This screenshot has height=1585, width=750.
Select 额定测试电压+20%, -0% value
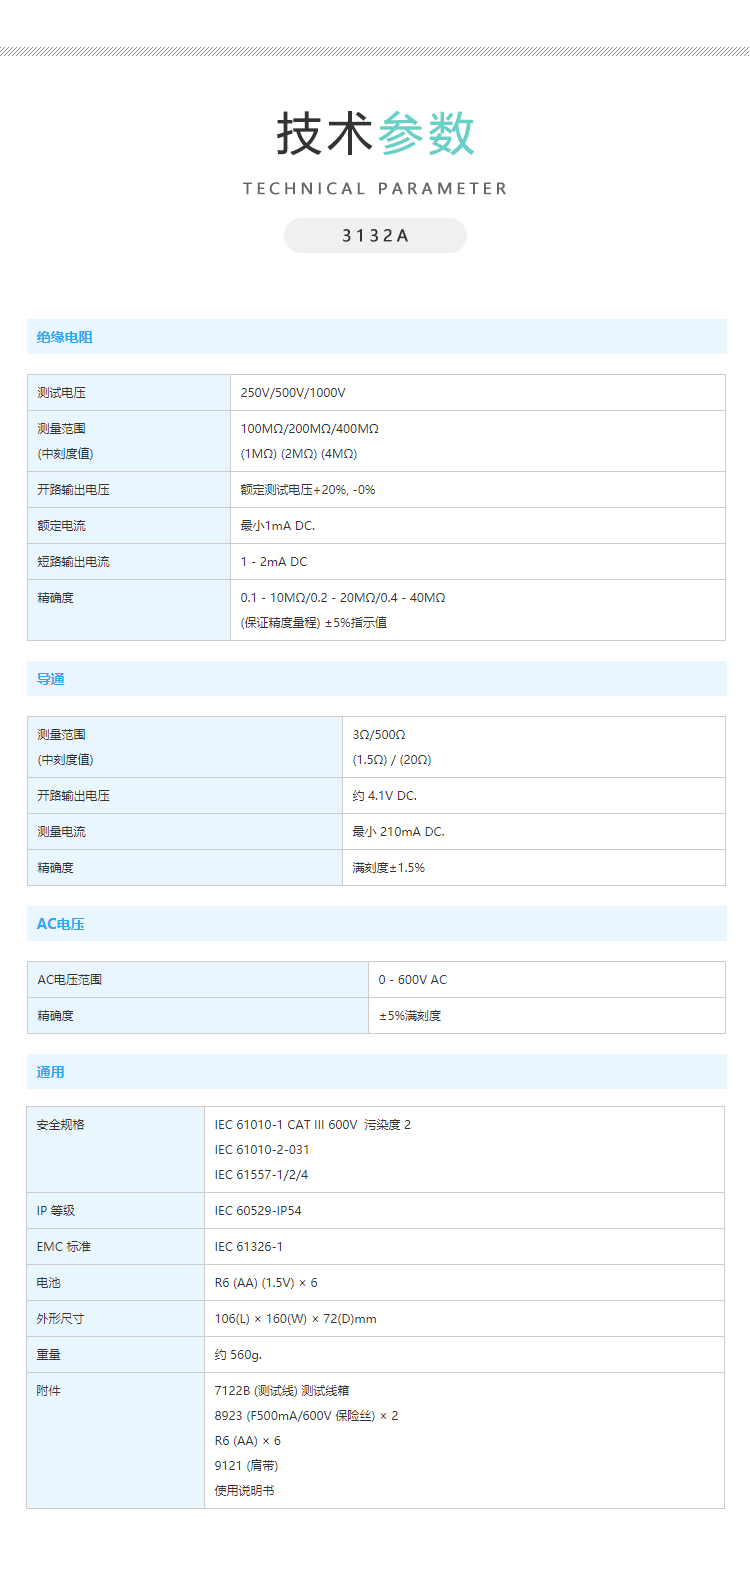tap(308, 490)
